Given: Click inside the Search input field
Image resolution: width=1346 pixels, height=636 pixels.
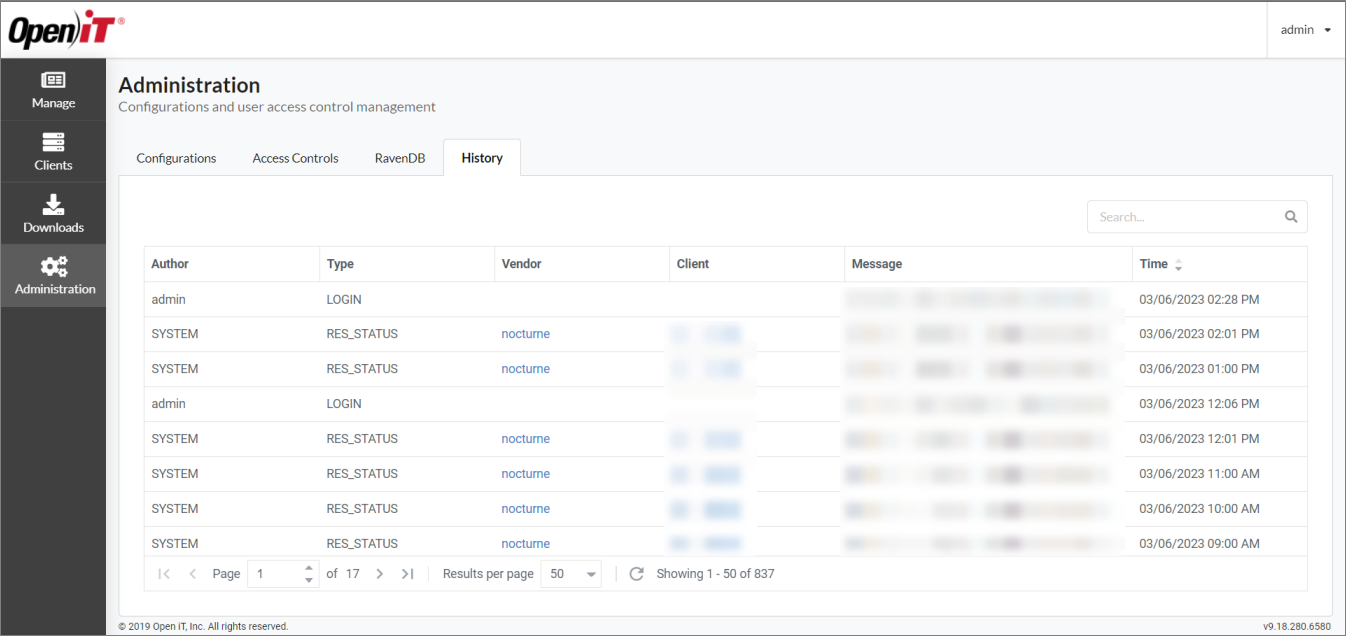Looking at the screenshot, I should coord(1180,216).
